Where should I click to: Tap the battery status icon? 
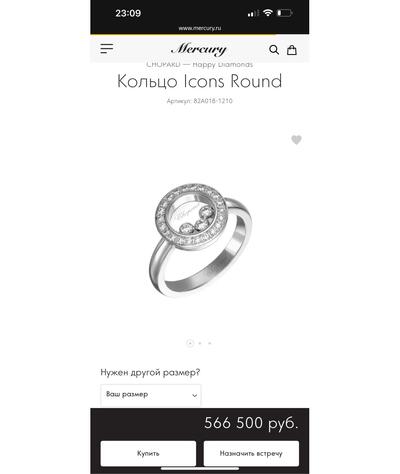[284, 13]
